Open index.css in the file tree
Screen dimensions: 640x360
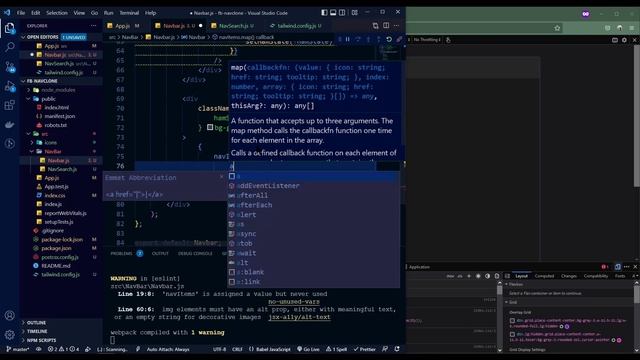click(55, 195)
